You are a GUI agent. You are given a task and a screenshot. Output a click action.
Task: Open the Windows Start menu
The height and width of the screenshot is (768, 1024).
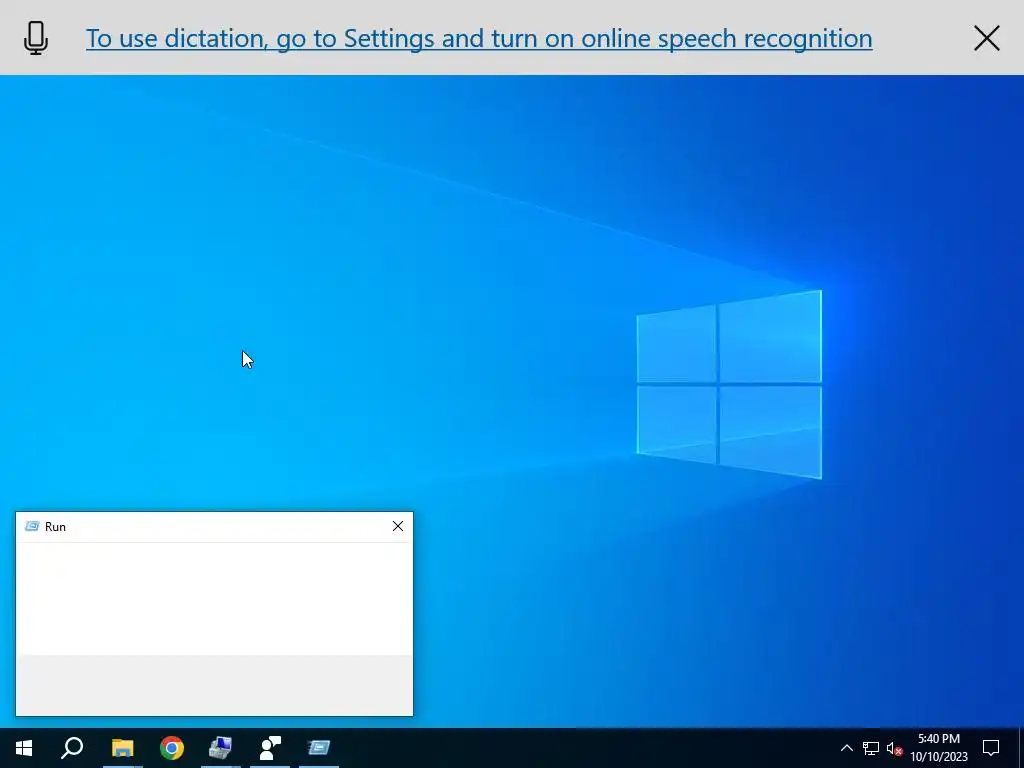pos(24,748)
